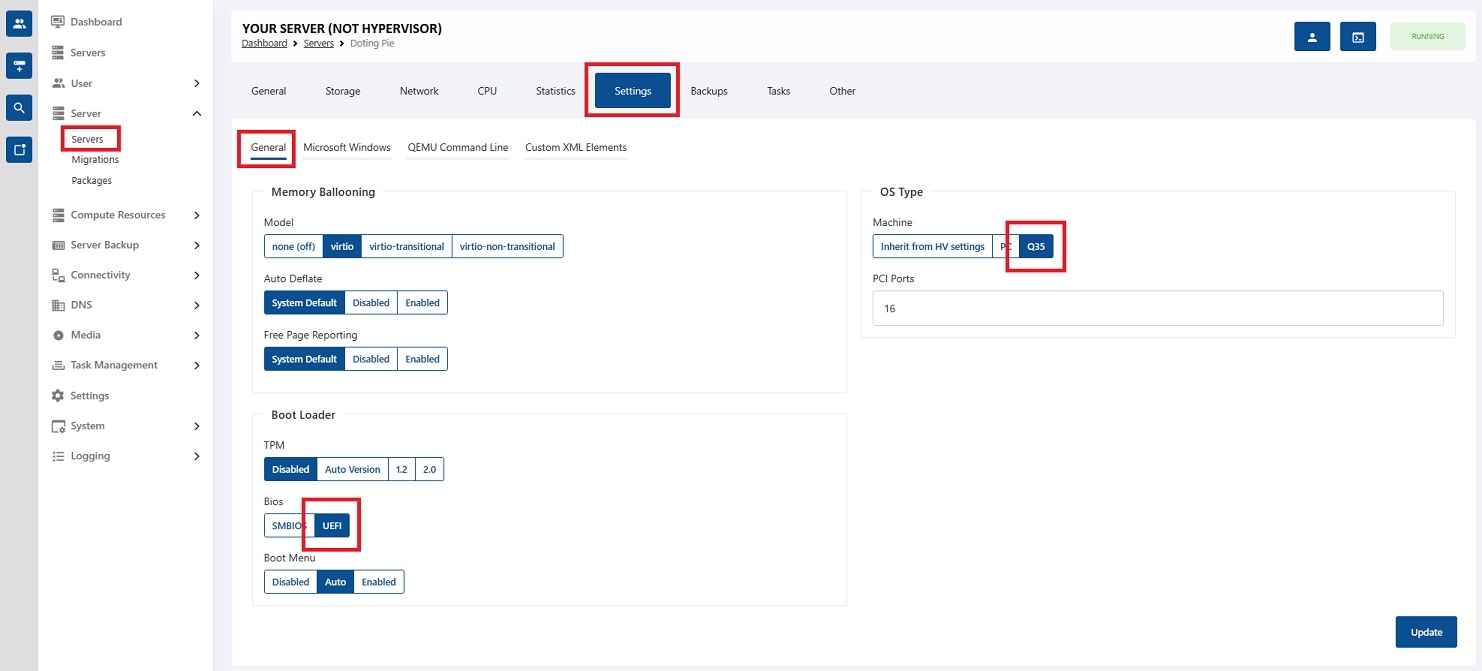Expand Compute Resources chevron
This screenshot has height=671, width=1482.
coord(197,215)
